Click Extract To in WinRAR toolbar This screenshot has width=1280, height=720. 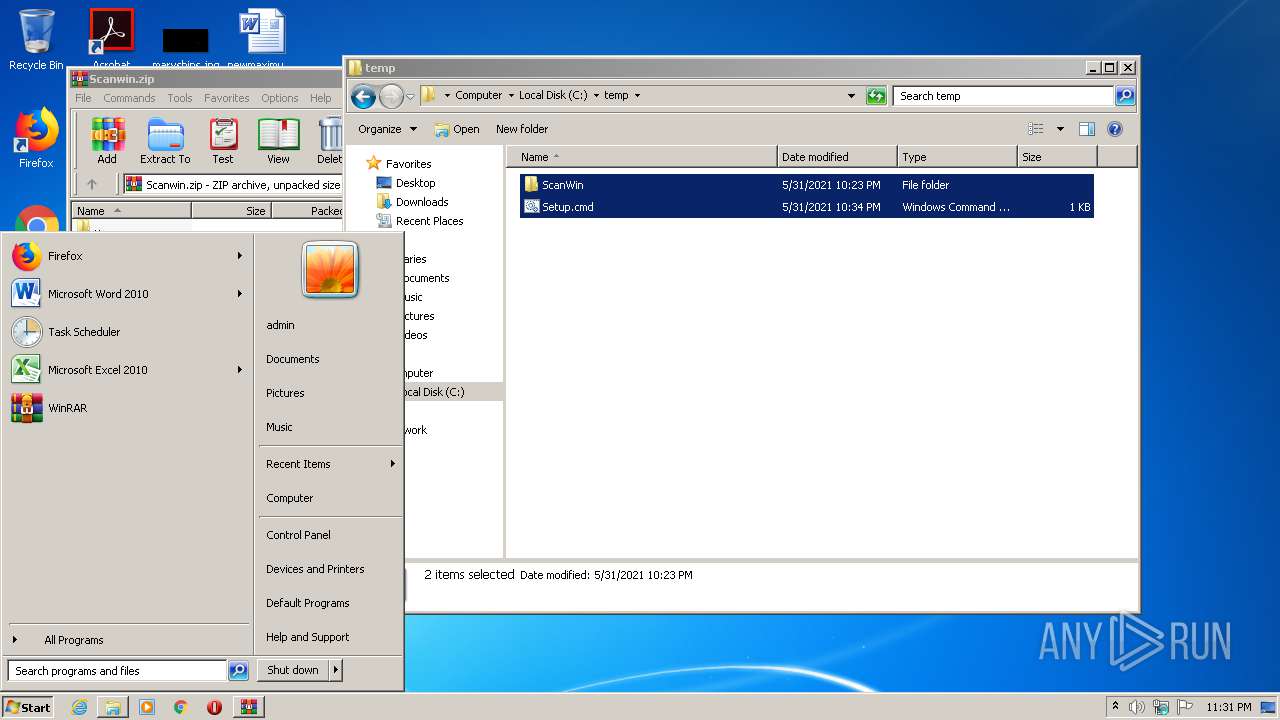[x=165, y=141]
